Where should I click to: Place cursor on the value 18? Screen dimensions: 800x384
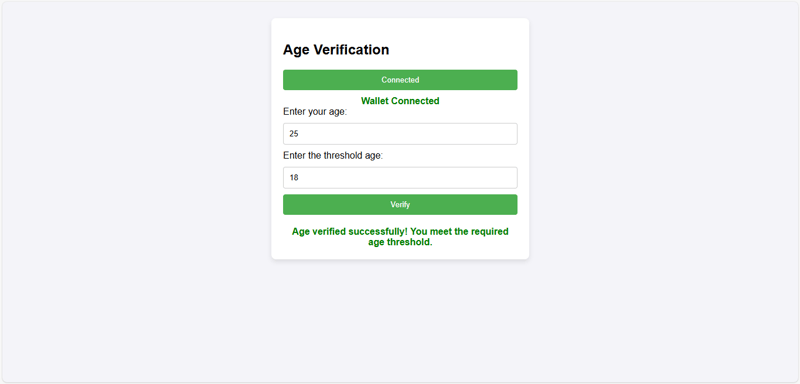click(294, 178)
